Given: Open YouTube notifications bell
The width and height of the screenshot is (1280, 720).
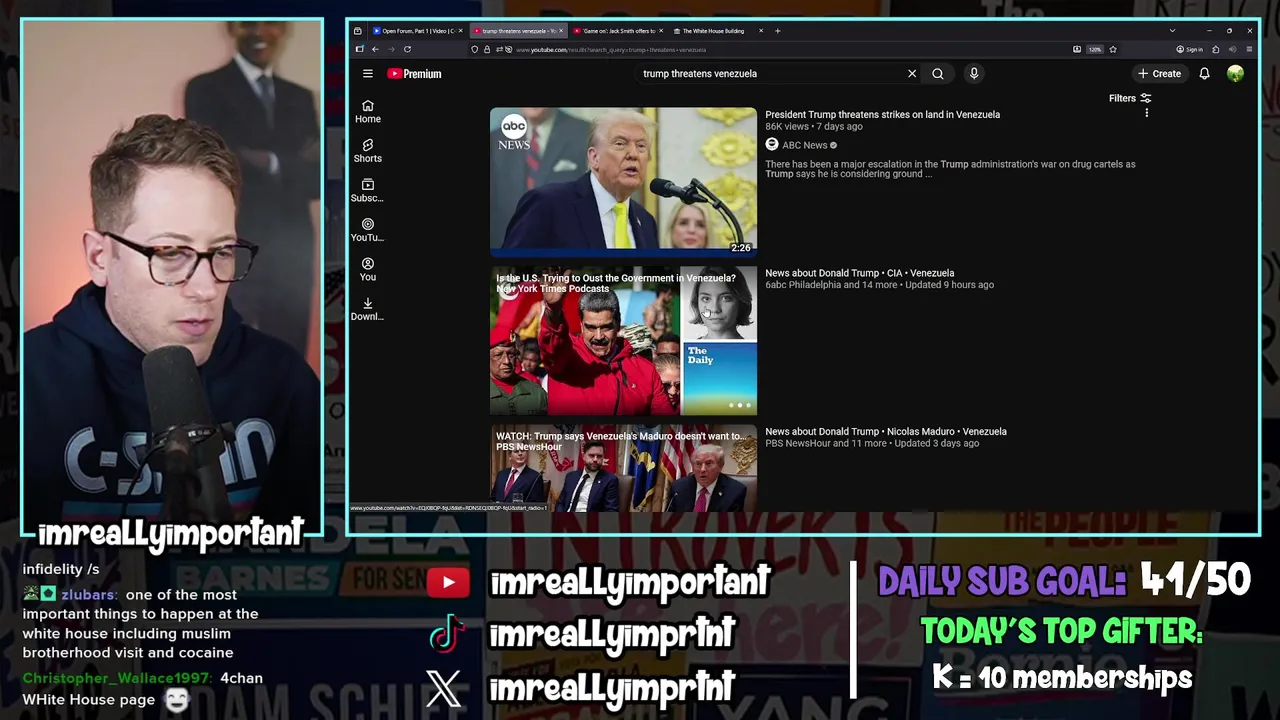Looking at the screenshot, I should point(1205,74).
